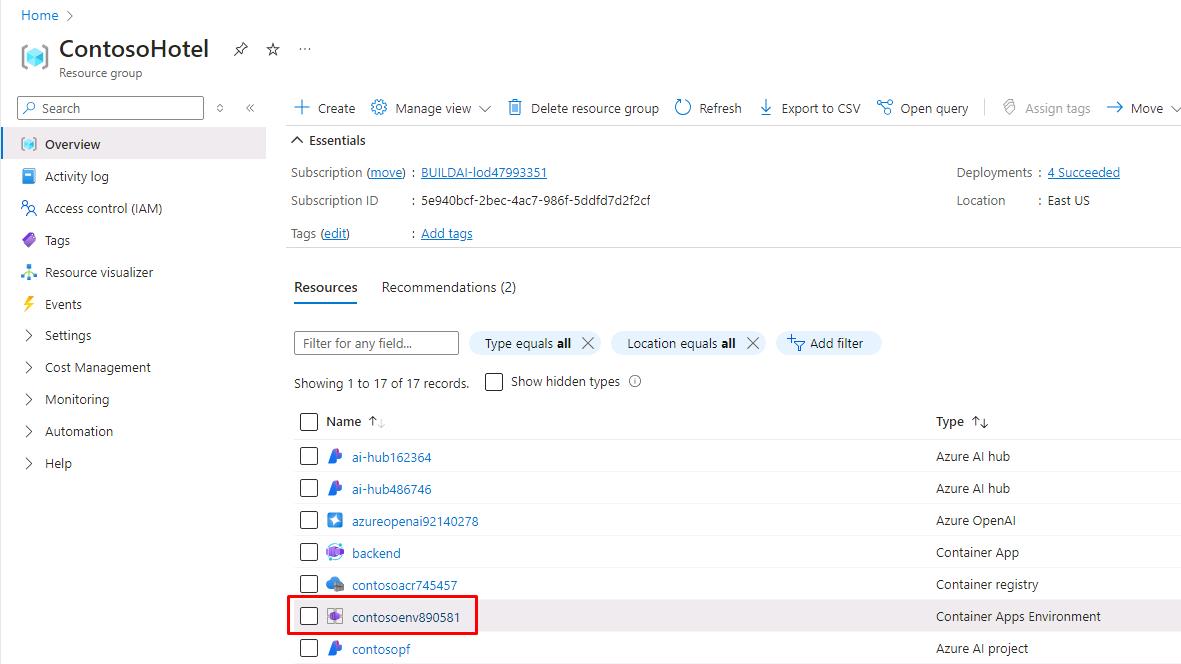Click the Tags edit link
The width and height of the screenshot is (1181, 664).
335,233
